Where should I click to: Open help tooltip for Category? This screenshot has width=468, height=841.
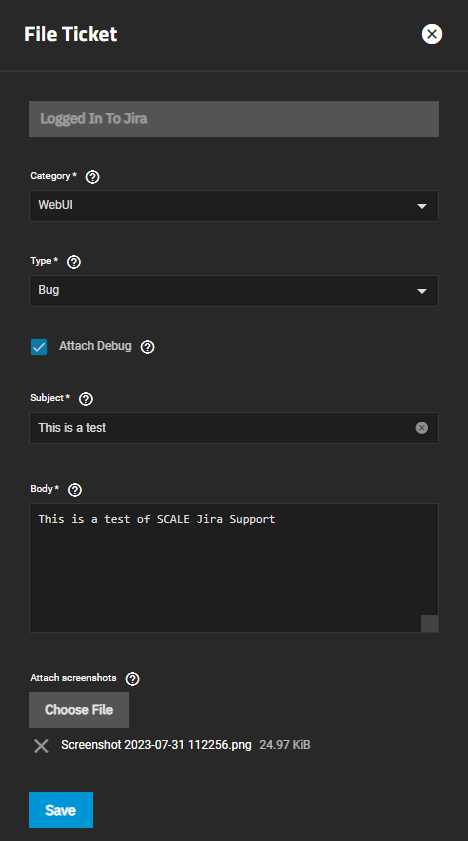[92, 176]
